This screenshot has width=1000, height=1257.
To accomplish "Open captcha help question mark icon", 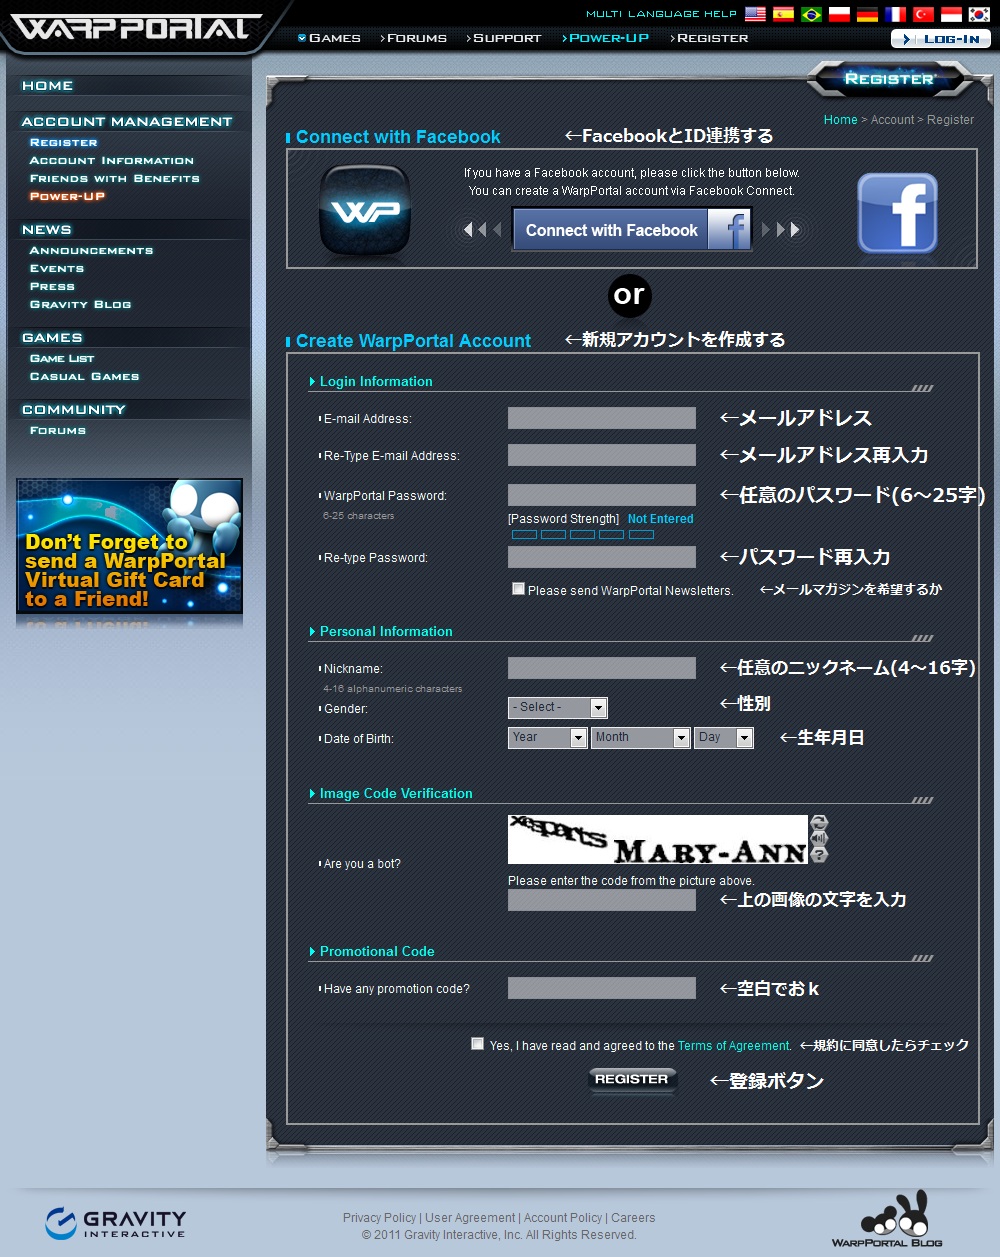I will click(819, 855).
